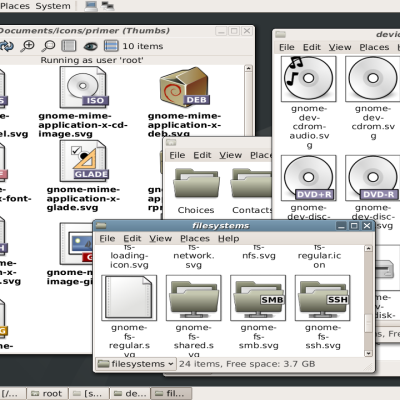The width and height of the screenshot is (400, 400).
Task: Click the 'Running as user root' banner
Action: (92, 60)
